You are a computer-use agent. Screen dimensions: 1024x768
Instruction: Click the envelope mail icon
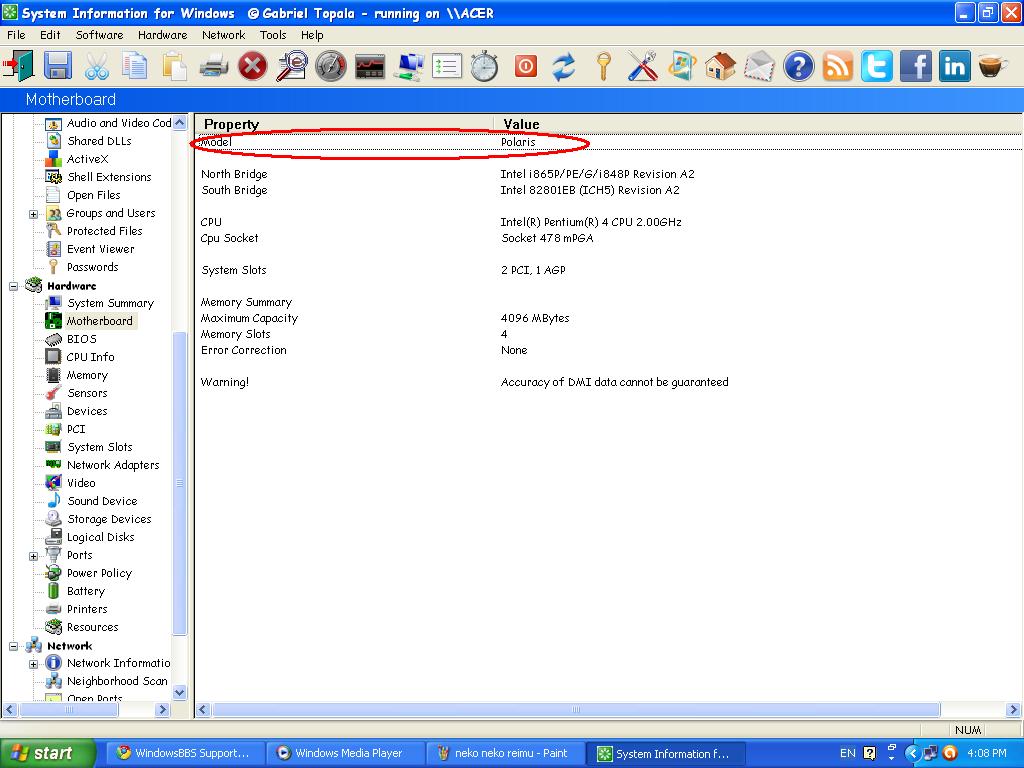tap(760, 65)
